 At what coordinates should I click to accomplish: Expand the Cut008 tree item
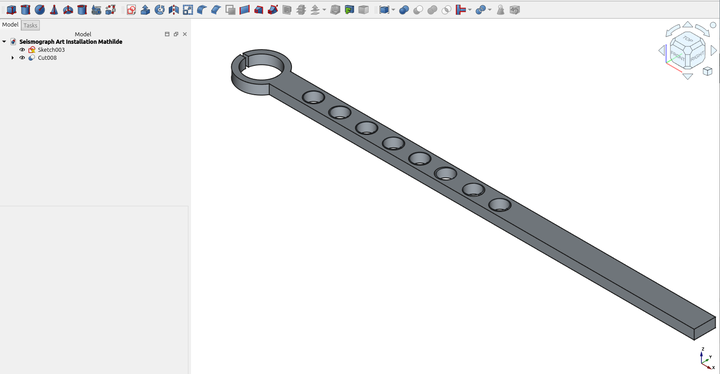(12, 58)
